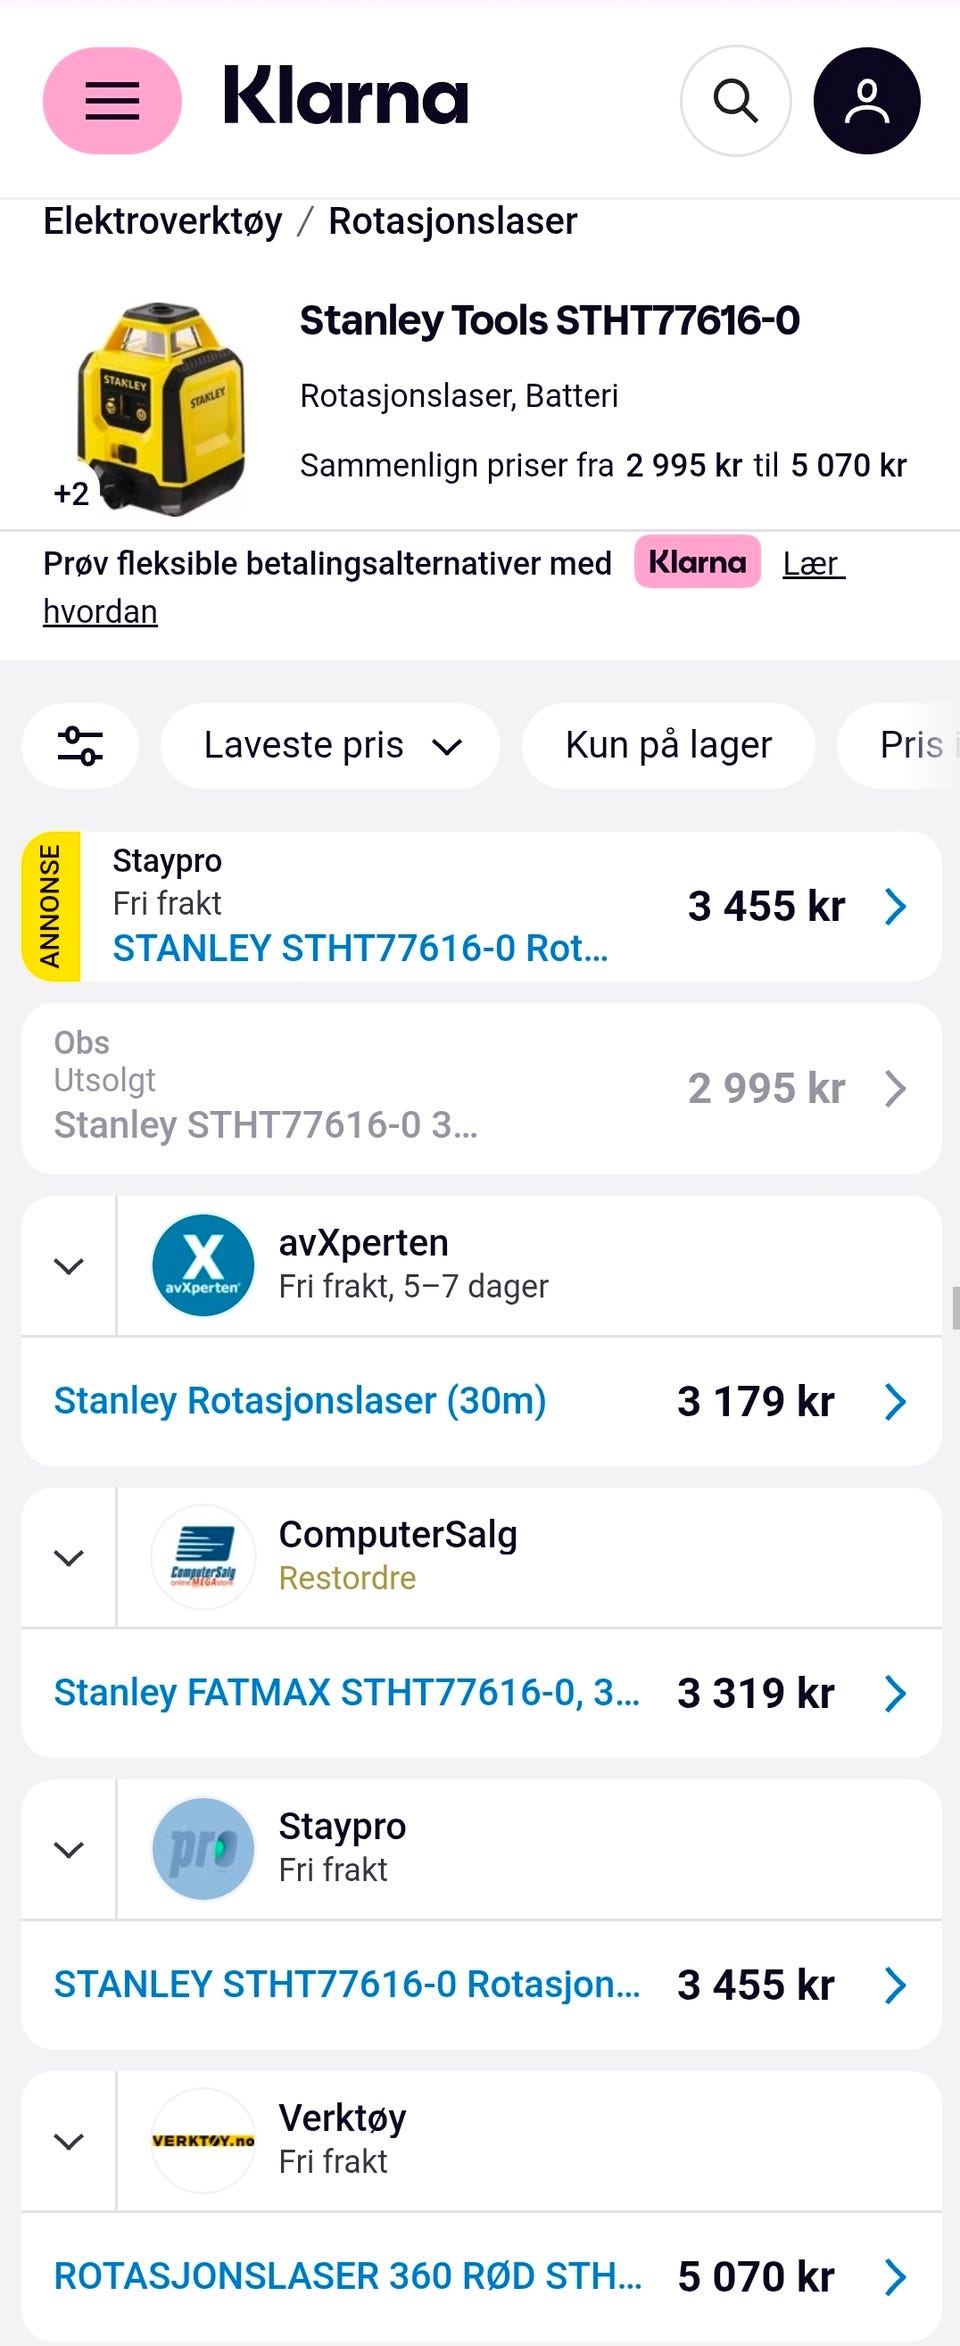Expand the ComputerSalg offer details
960x2346 pixels.
(68, 1558)
